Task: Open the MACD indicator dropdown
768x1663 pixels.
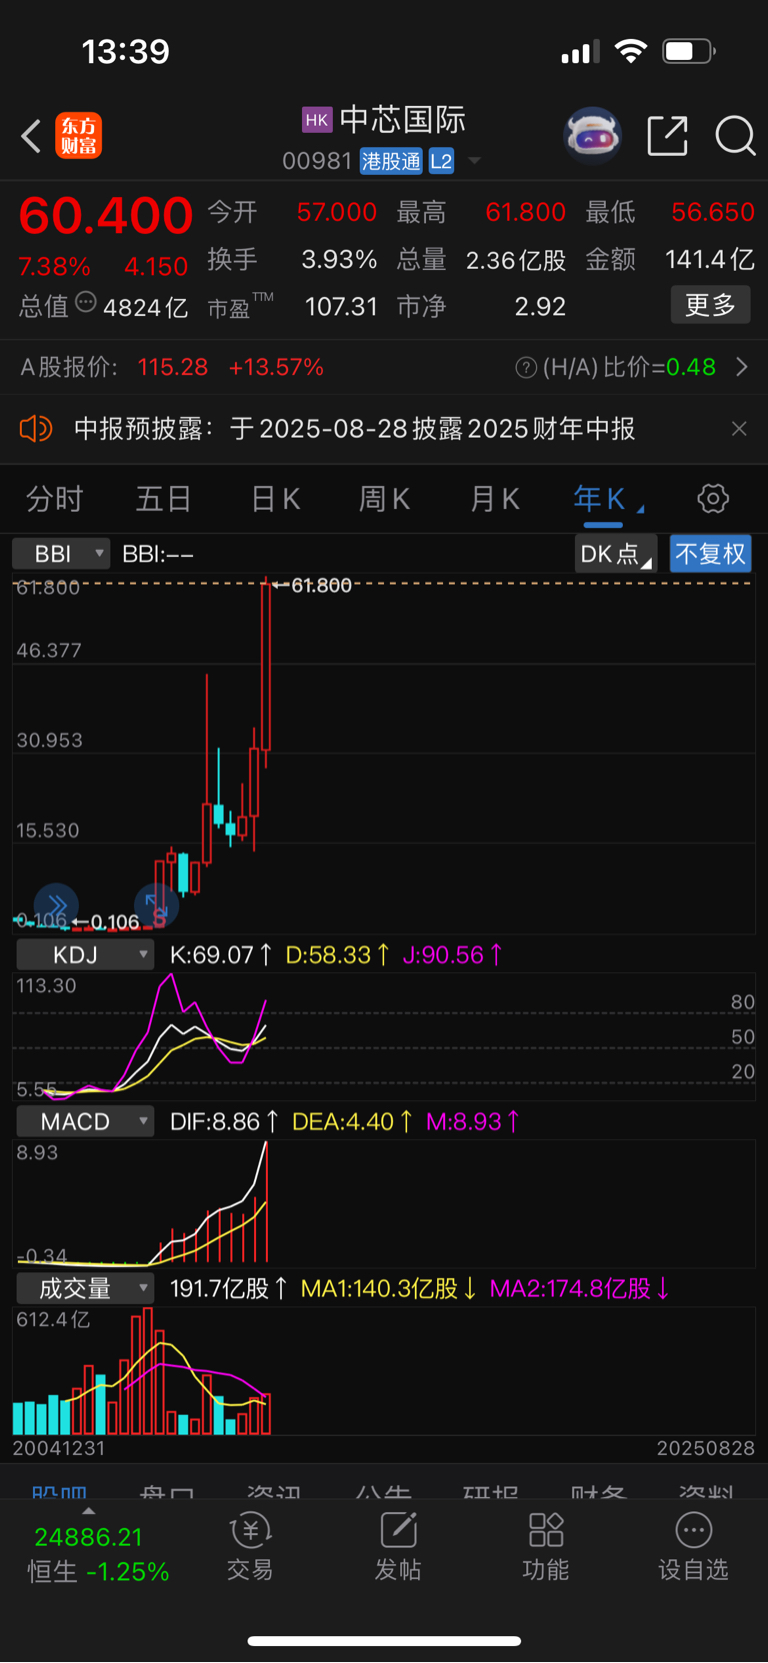Action: point(85,1122)
